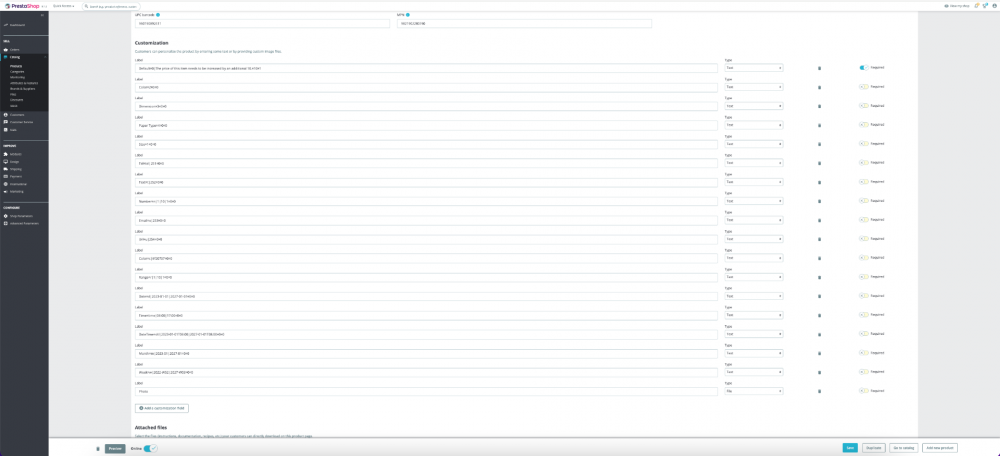Click the Preview button
The image size is (1000, 456).
click(115, 448)
